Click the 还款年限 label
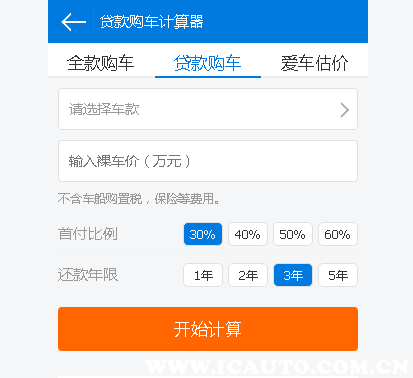 click(x=88, y=275)
